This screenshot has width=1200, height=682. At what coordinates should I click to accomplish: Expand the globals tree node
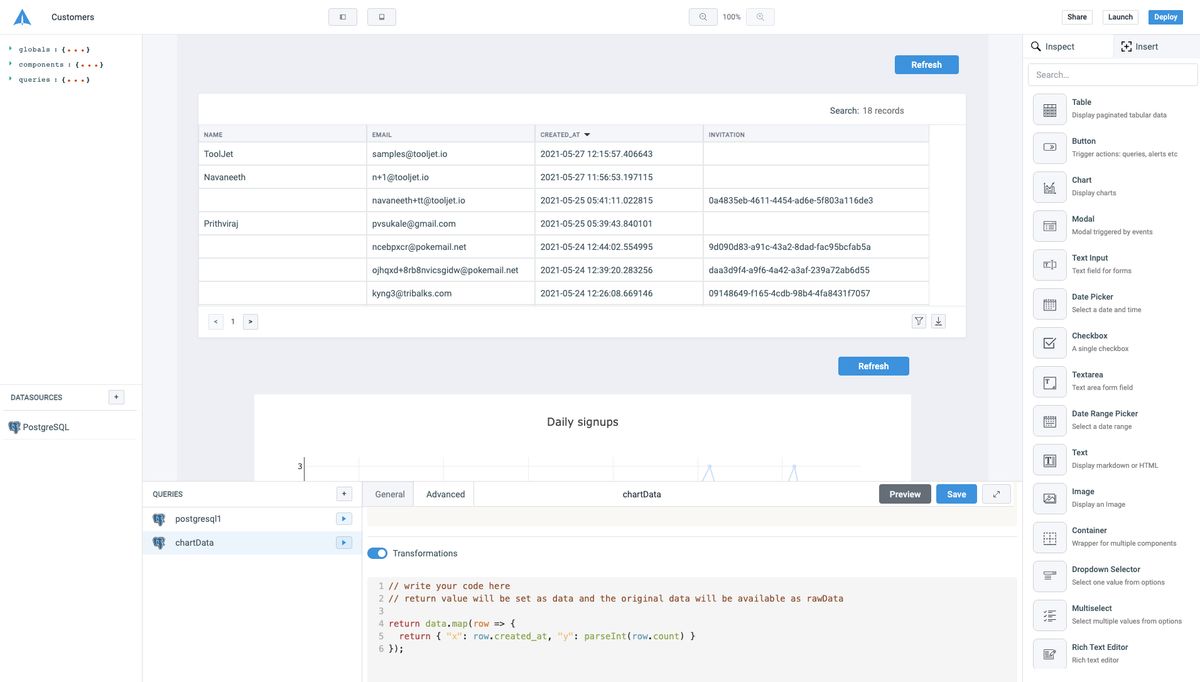[x=11, y=49]
